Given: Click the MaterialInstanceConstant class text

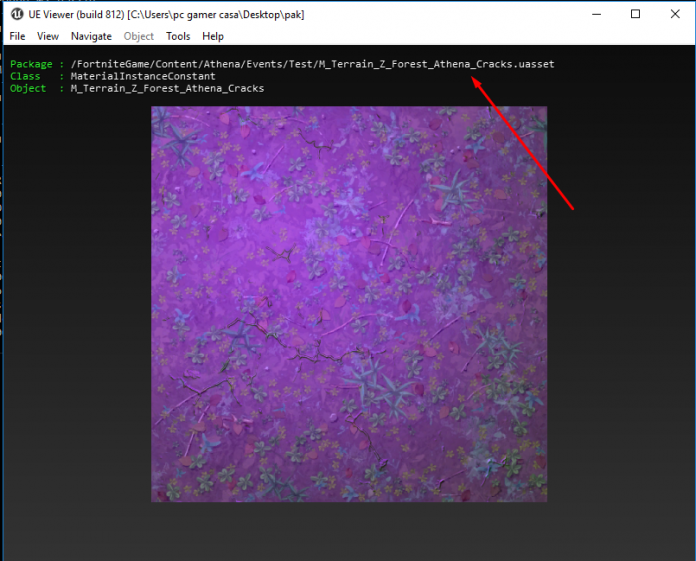Looking at the screenshot, I should (x=143, y=76).
